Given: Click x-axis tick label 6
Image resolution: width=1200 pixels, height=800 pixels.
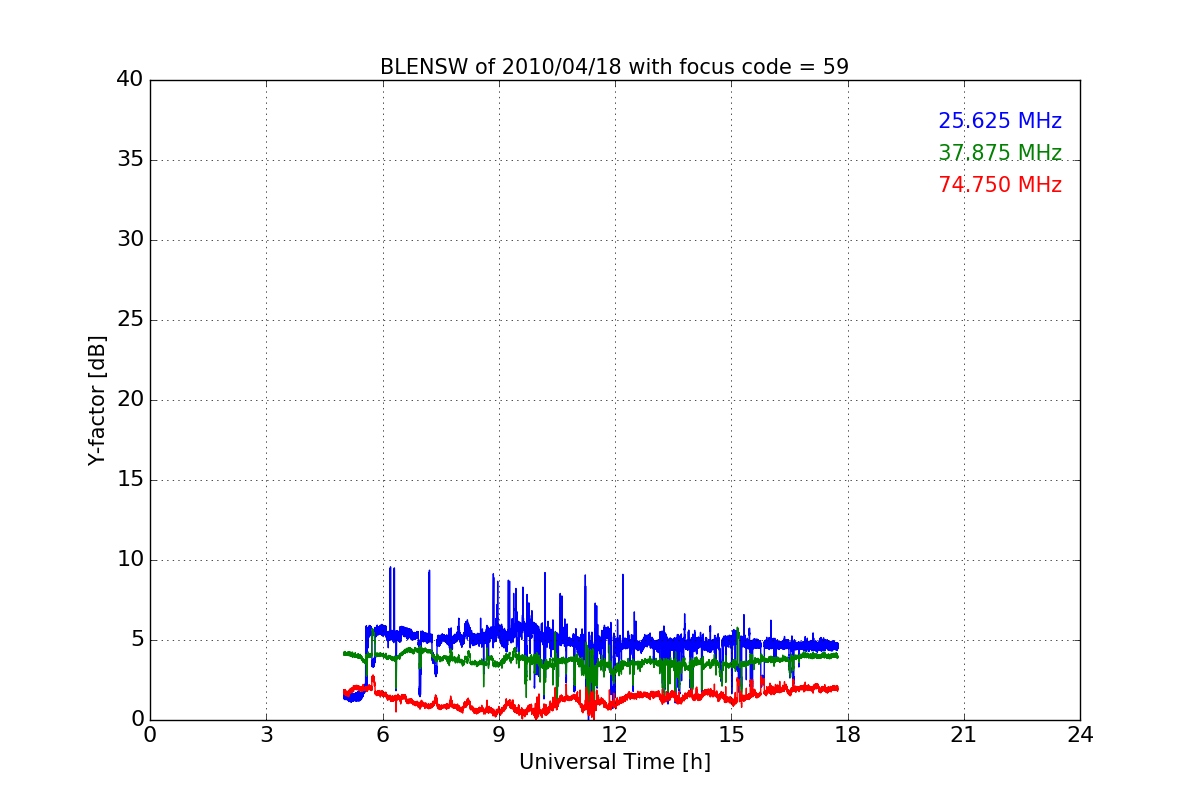Looking at the screenshot, I should click(x=383, y=735).
